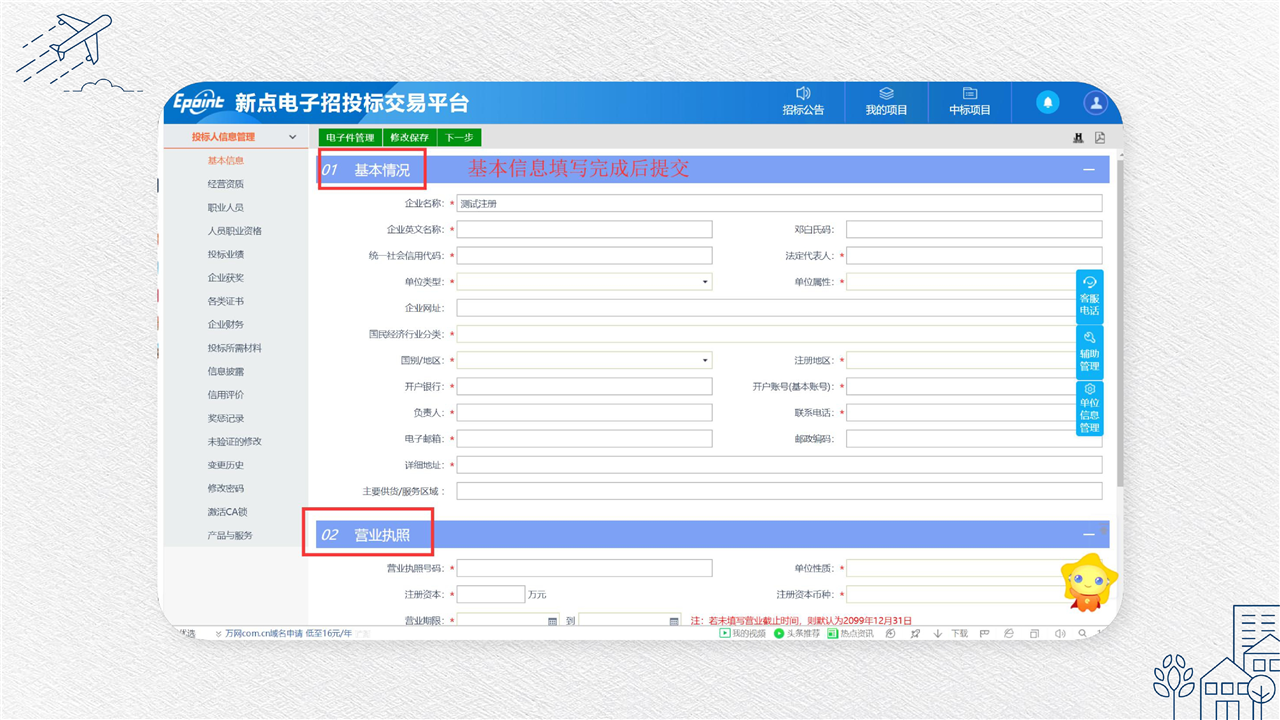This screenshot has width=1280, height=720.
Task: Open the 单位信息管理 floating side button
Action: [x=1089, y=408]
